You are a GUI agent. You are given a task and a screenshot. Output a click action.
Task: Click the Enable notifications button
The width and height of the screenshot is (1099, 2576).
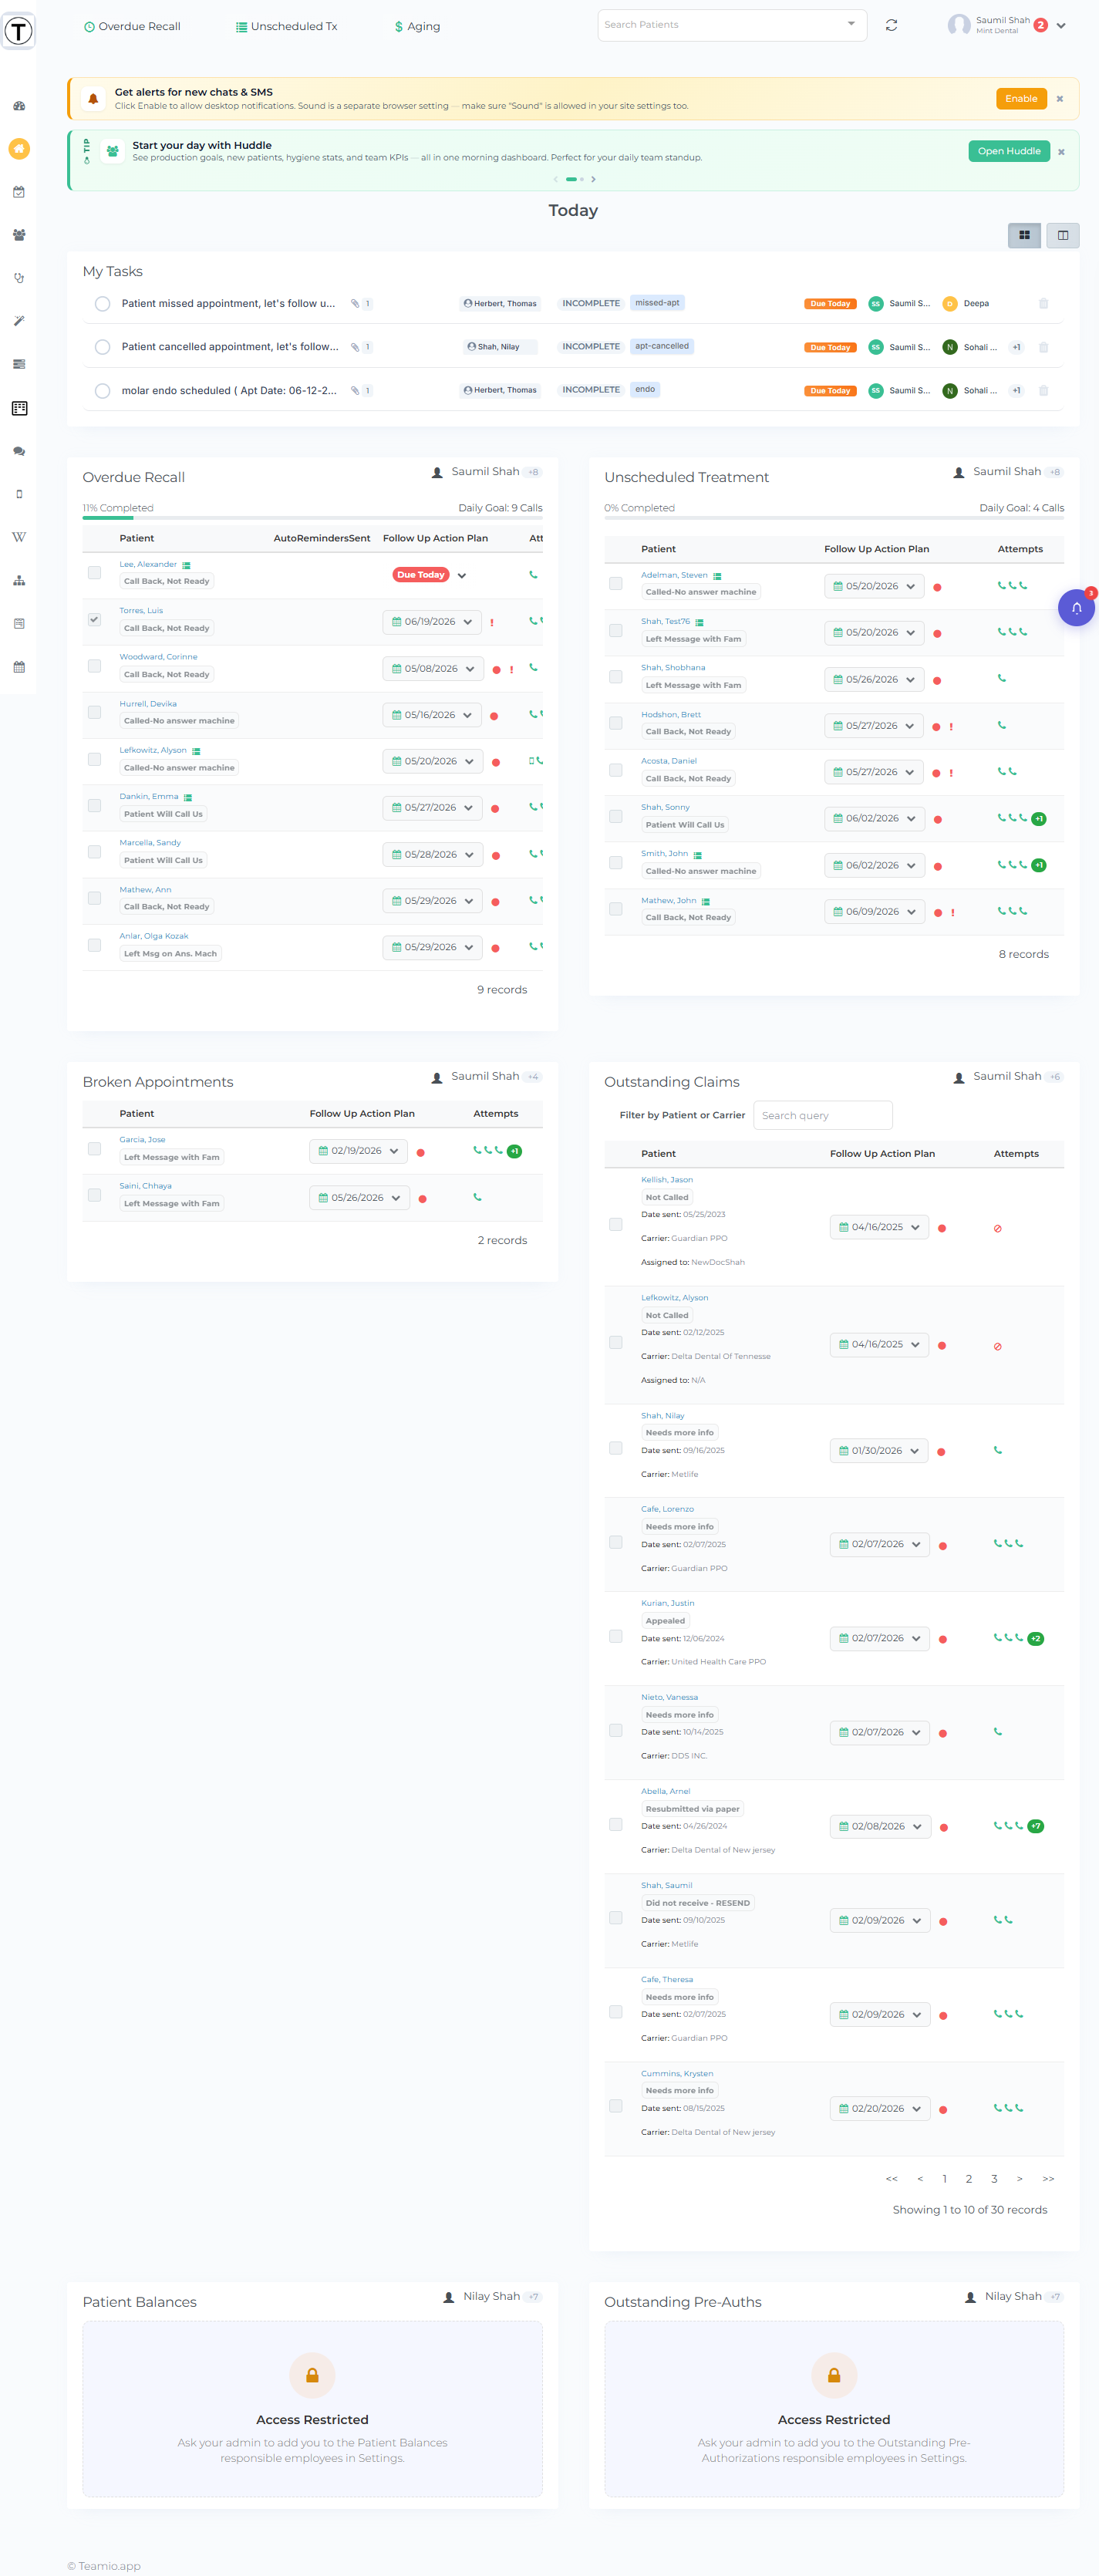1021,99
